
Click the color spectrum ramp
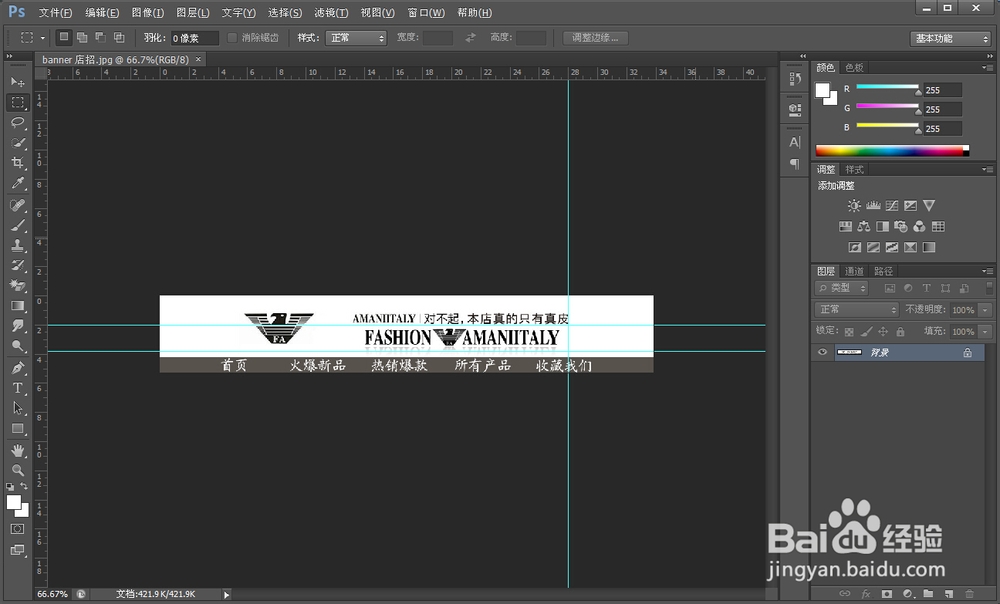click(x=892, y=151)
